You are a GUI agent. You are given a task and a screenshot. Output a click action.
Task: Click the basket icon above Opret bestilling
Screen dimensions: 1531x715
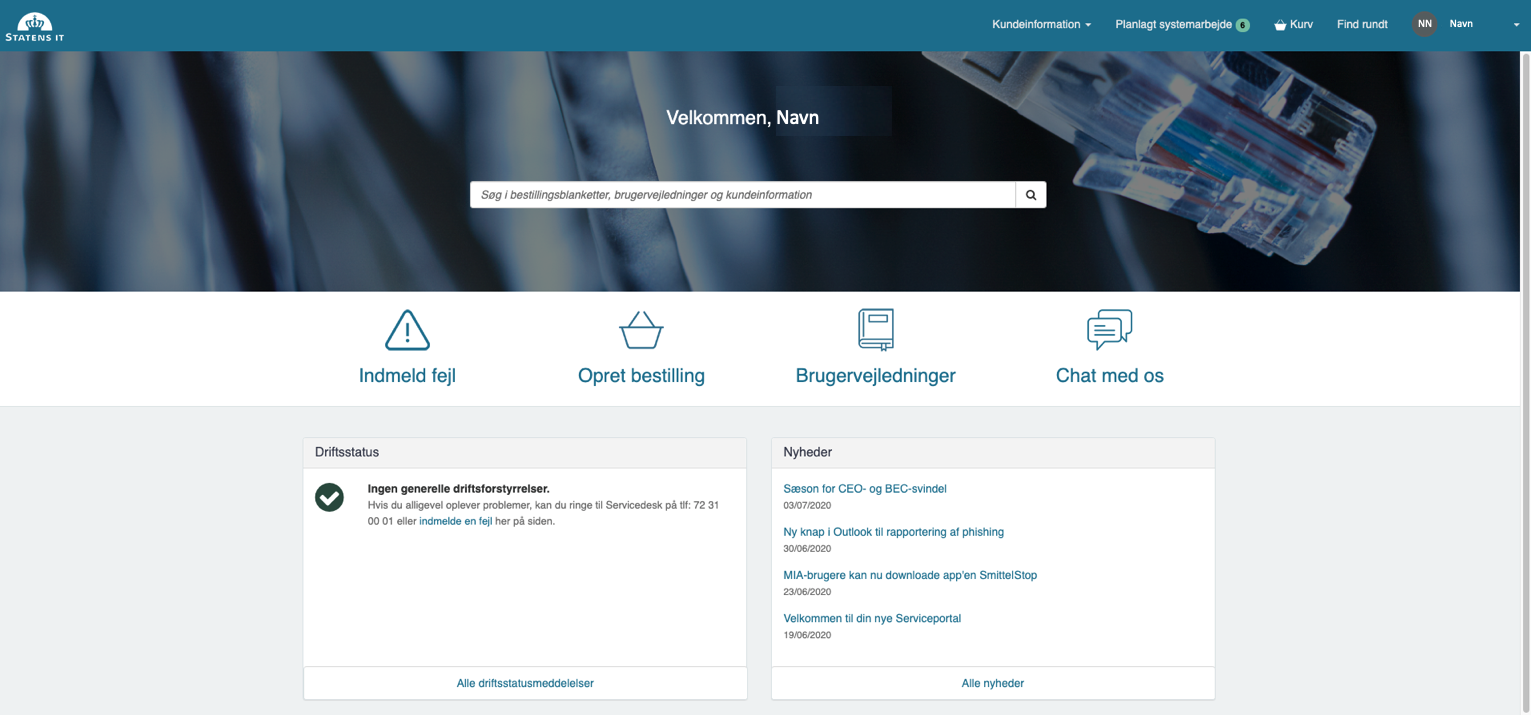click(x=641, y=330)
